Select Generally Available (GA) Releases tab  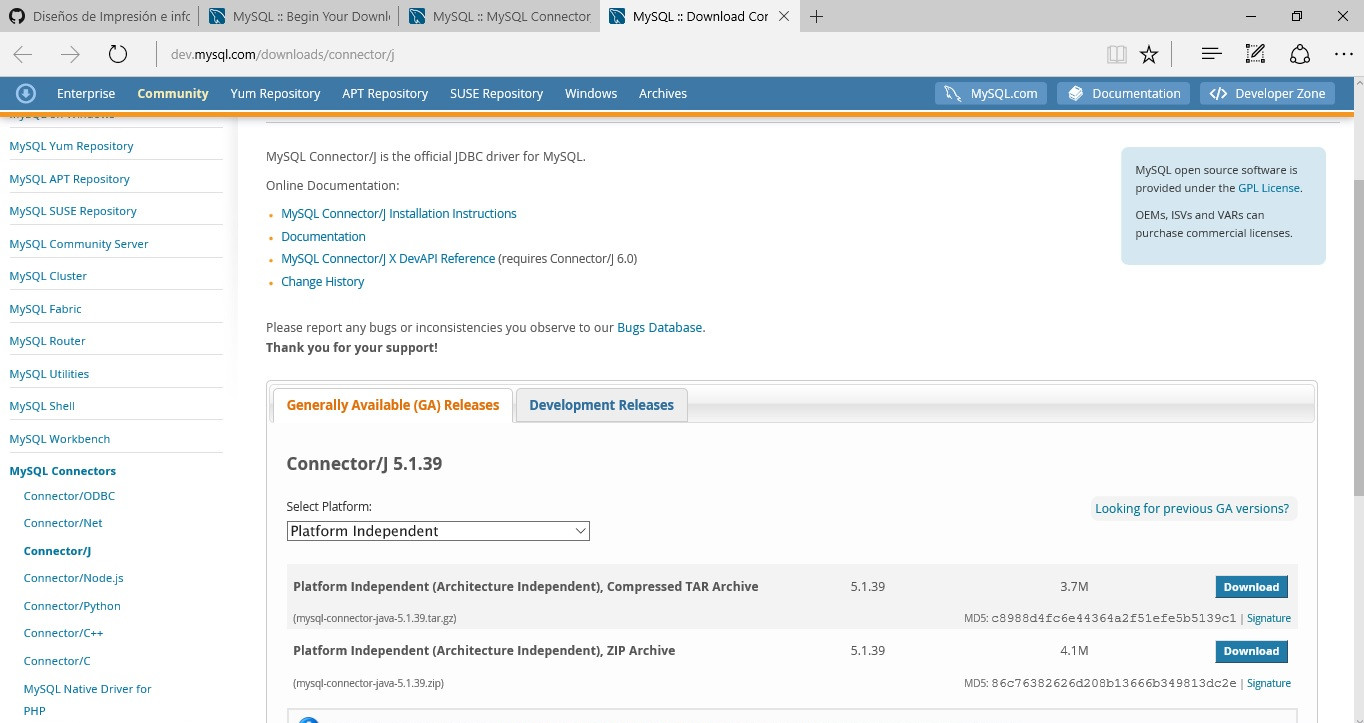[392, 405]
